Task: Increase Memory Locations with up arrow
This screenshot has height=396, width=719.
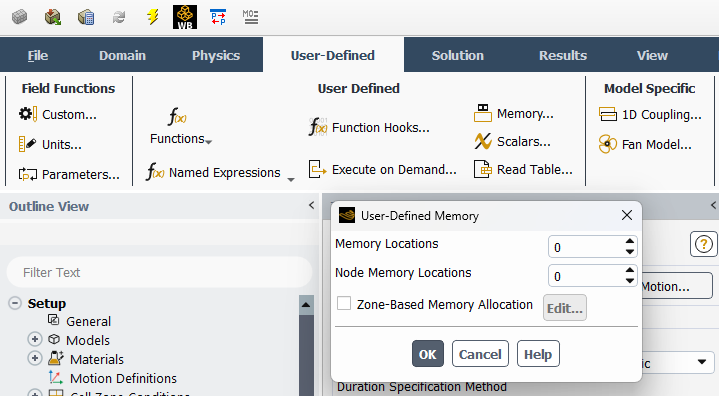Action: (630, 242)
